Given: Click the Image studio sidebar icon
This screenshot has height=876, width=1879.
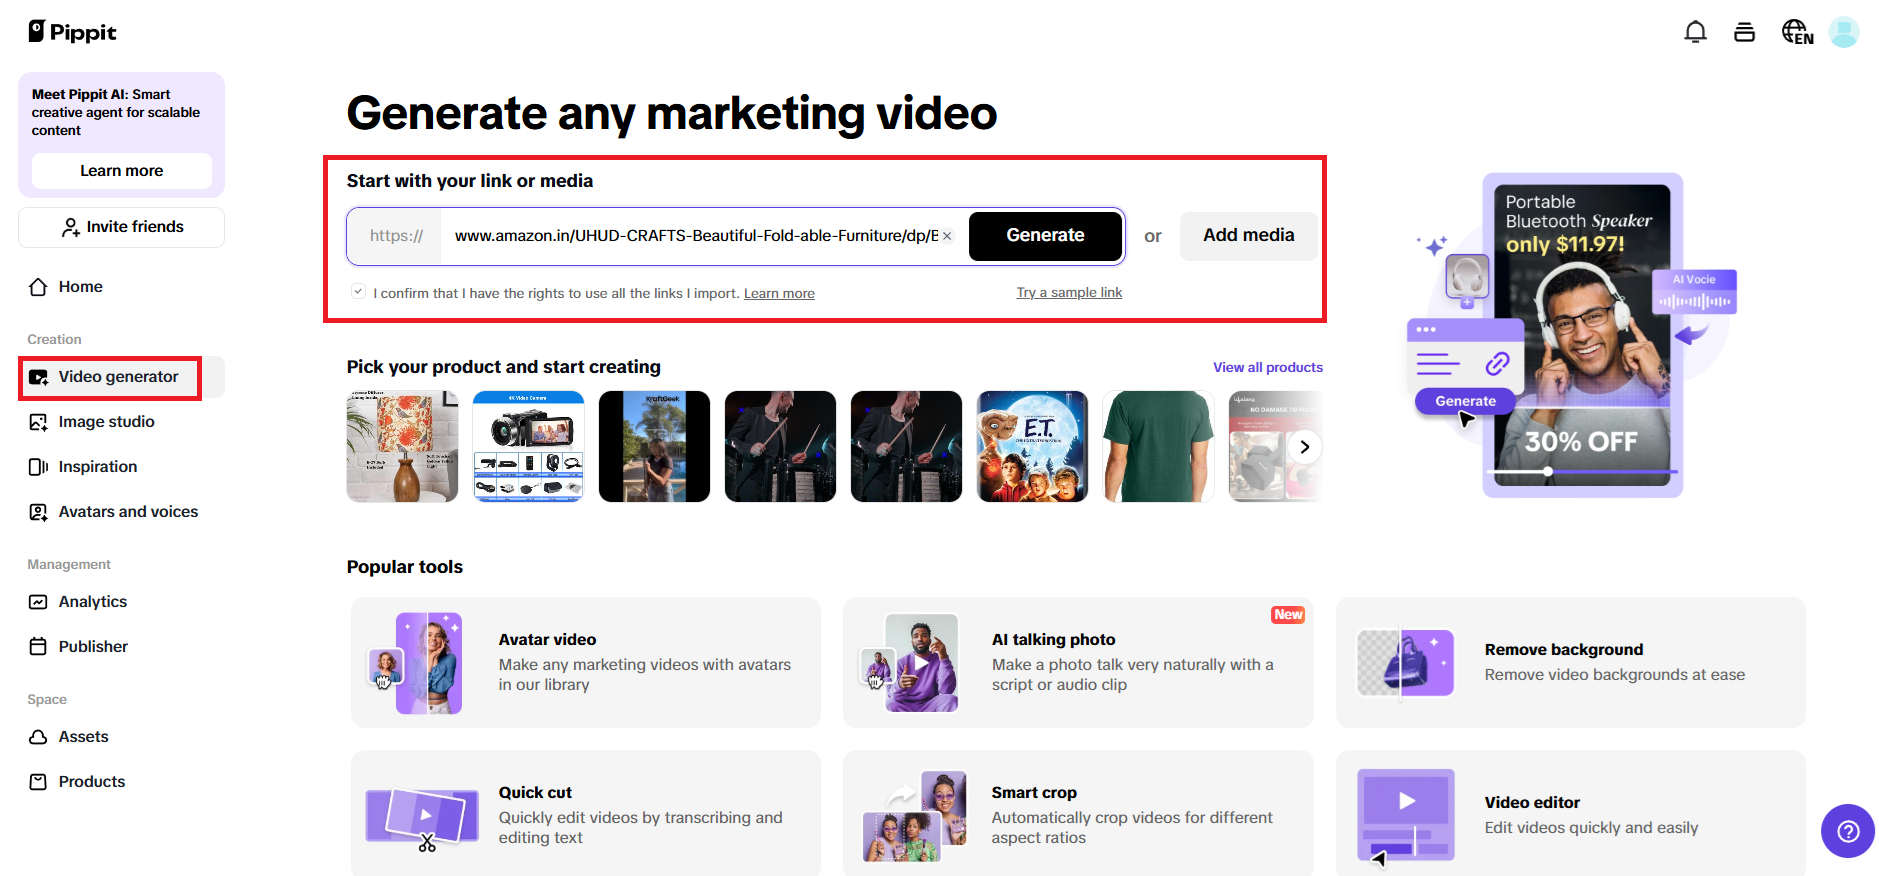Looking at the screenshot, I should tap(38, 422).
